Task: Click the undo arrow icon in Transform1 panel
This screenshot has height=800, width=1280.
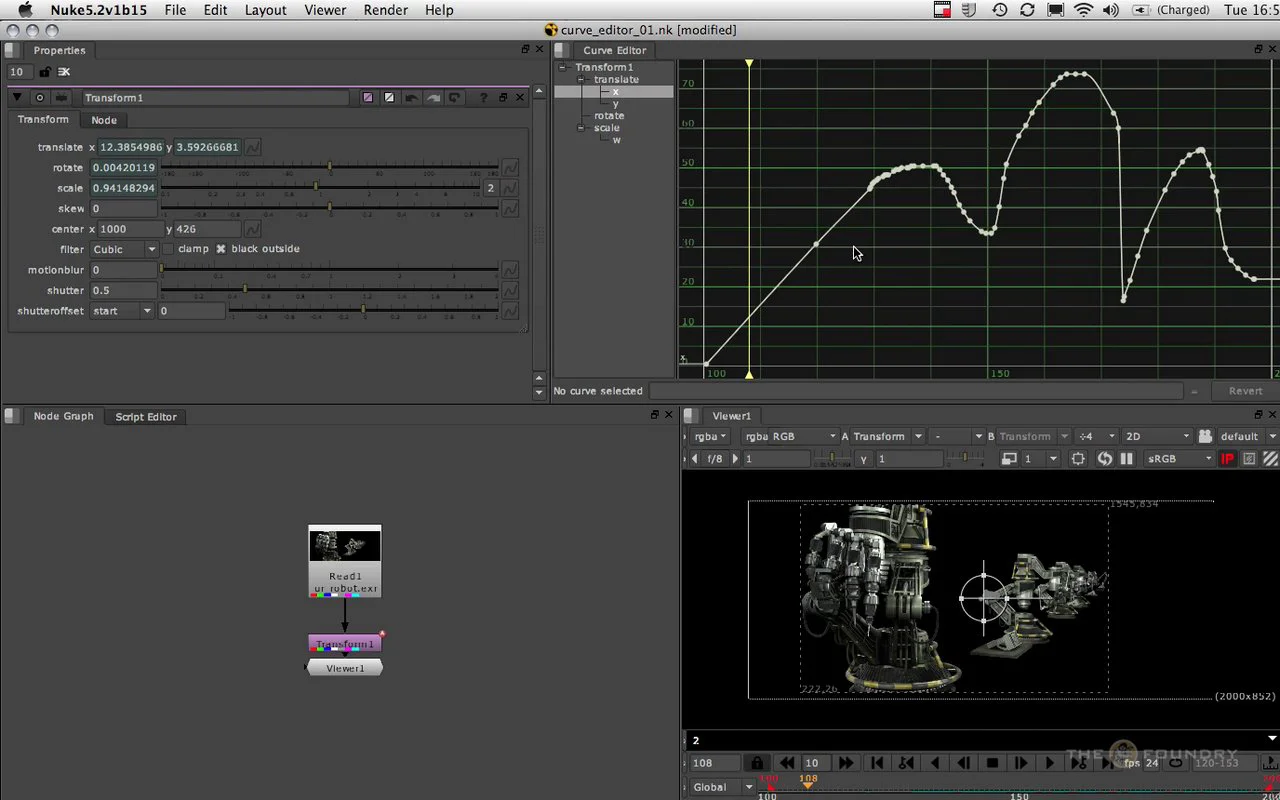Action: click(411, 98)
